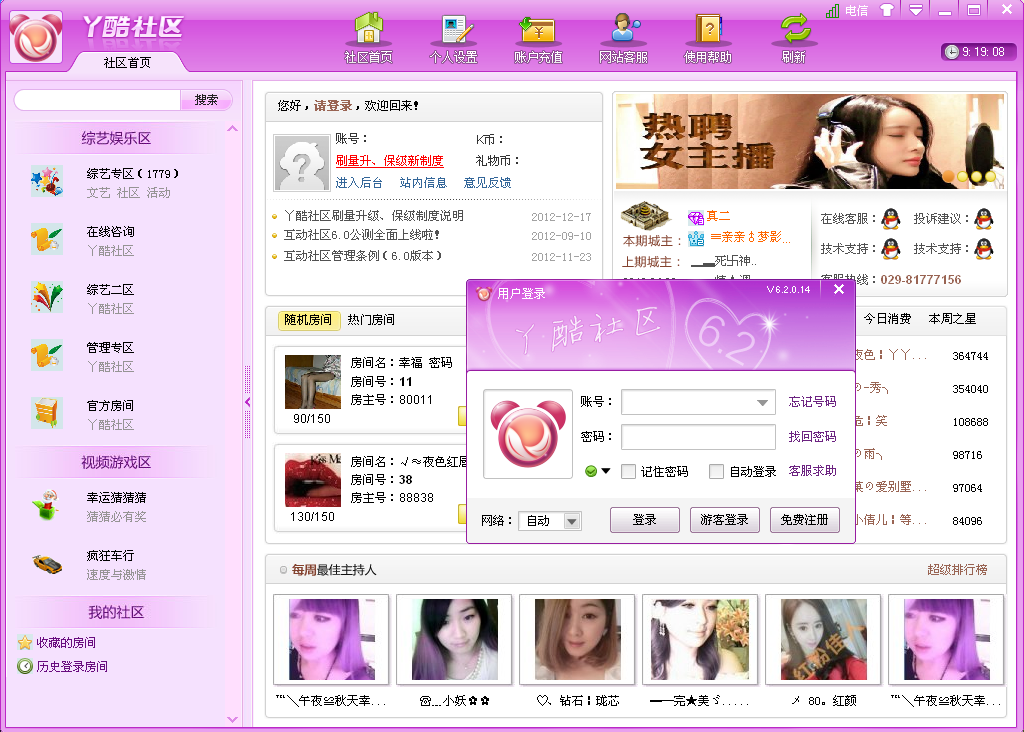Open the green online status selector
Screen dimensions: 1024x732
pos(597,471)
